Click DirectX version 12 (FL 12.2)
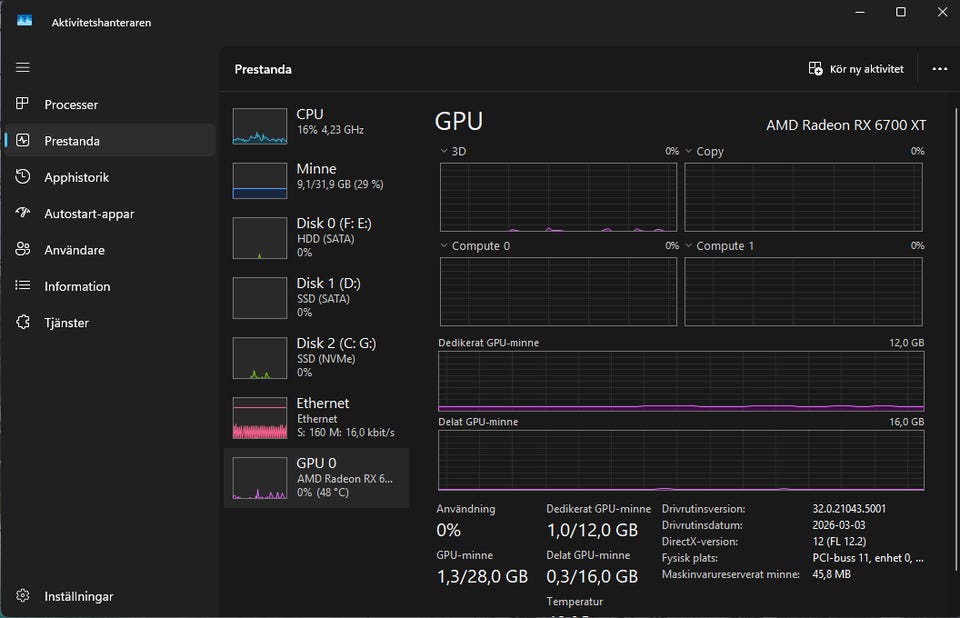Screen dimensions: 960x618 tap(839, 542)
